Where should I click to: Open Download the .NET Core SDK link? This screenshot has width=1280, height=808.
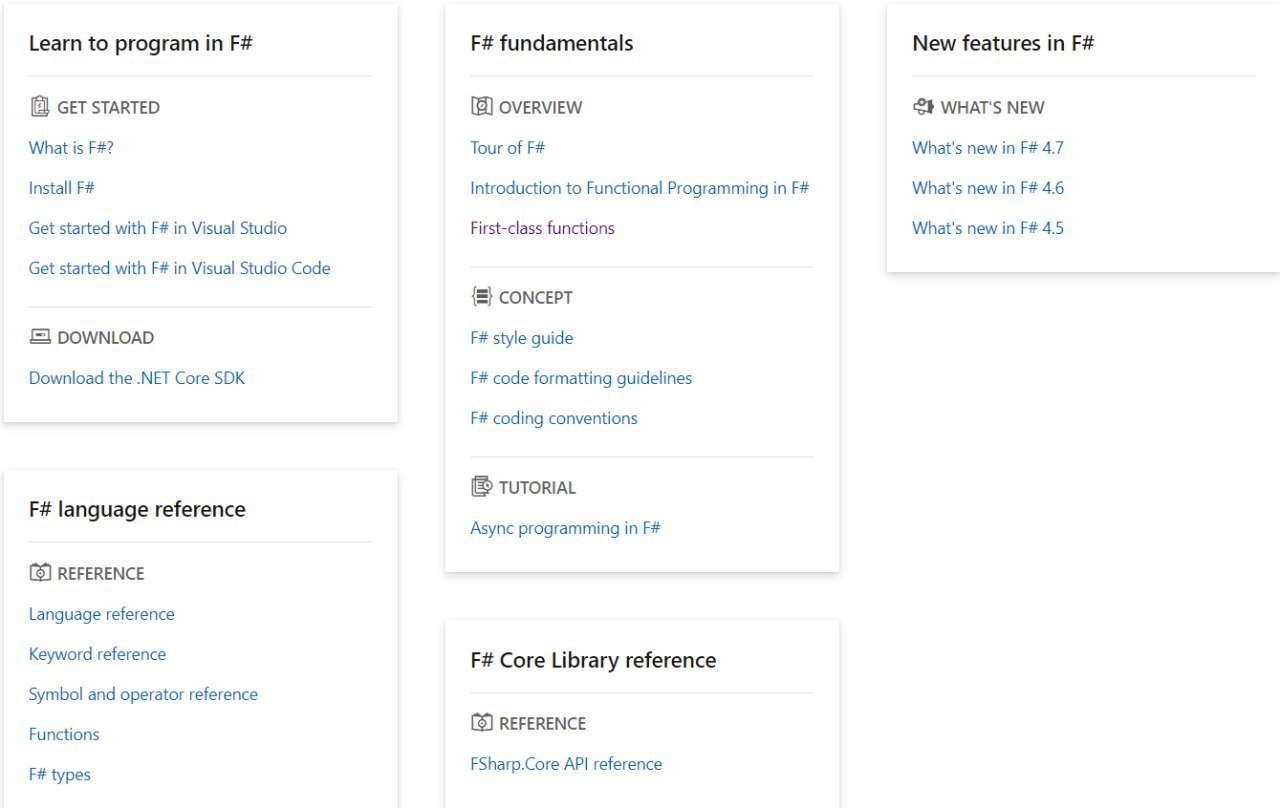(x=137, y=378)
